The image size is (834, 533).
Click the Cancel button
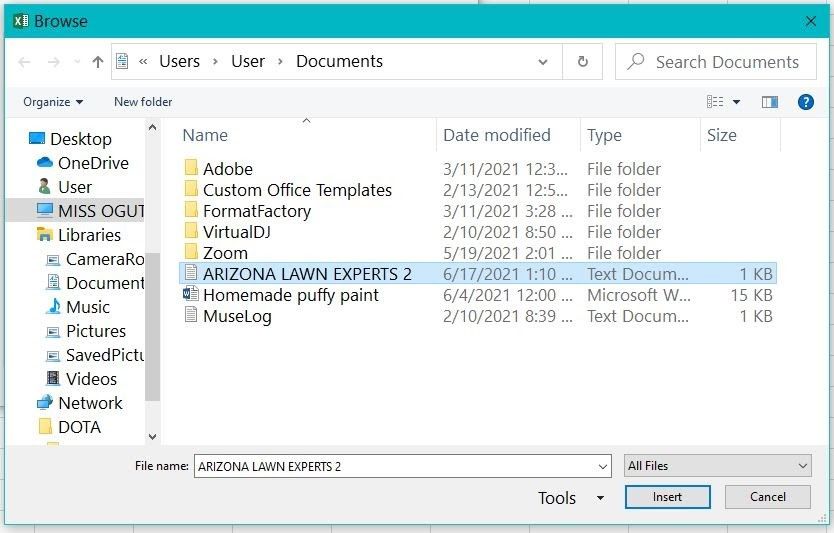tap(768, 497)
